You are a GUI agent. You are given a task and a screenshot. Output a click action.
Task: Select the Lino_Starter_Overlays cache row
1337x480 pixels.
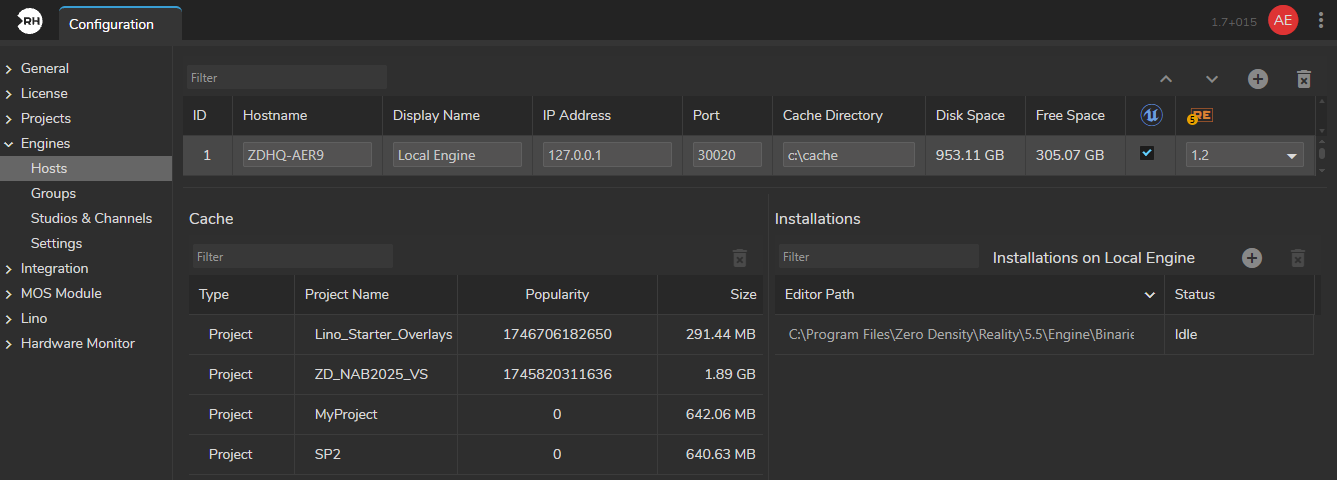pos(476,335)
